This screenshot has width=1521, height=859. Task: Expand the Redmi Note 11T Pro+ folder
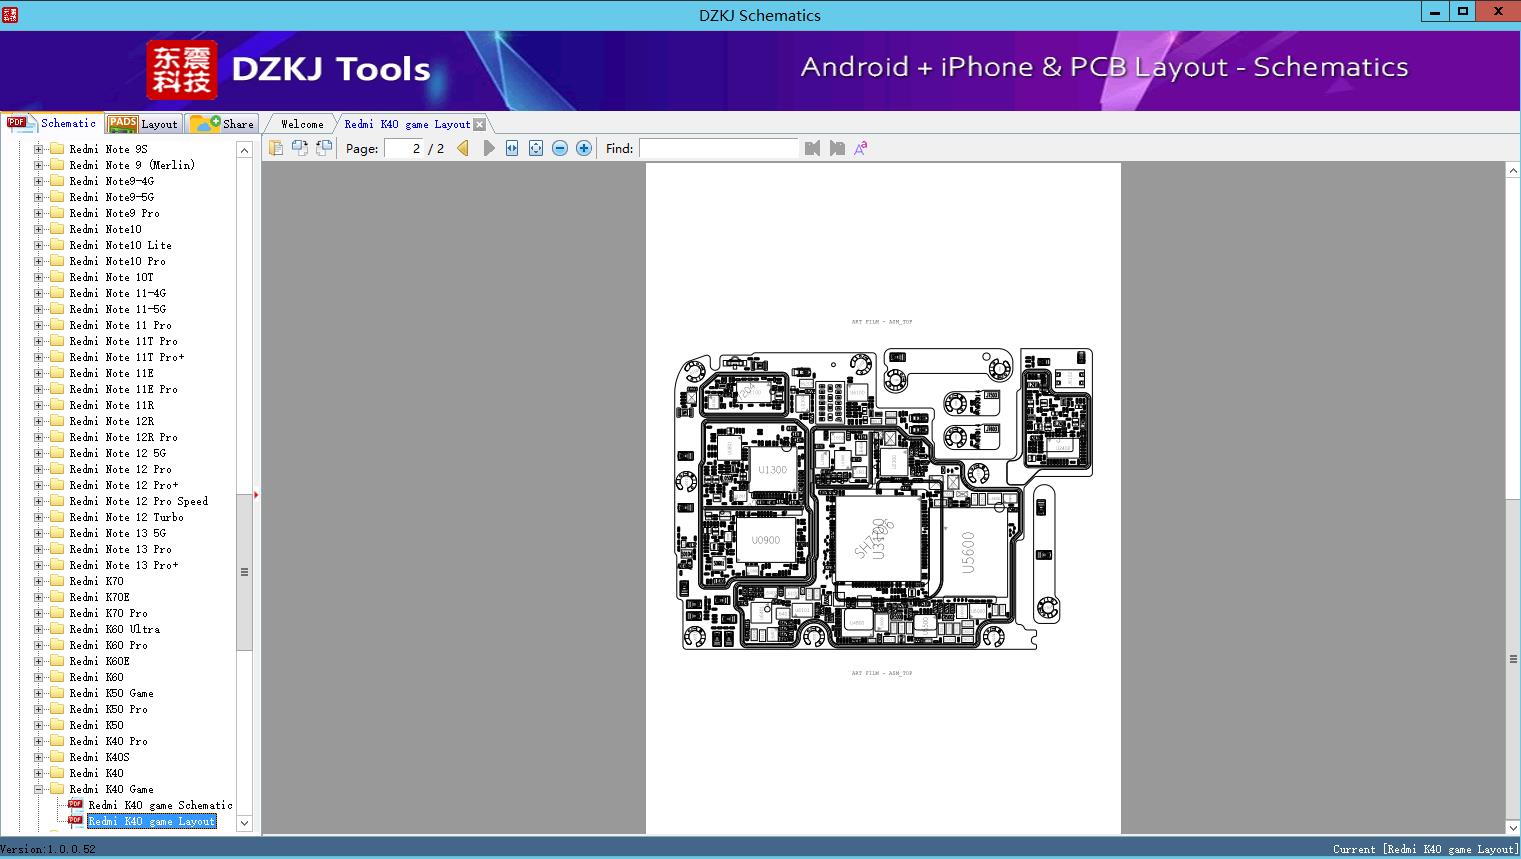click(38, 357)
